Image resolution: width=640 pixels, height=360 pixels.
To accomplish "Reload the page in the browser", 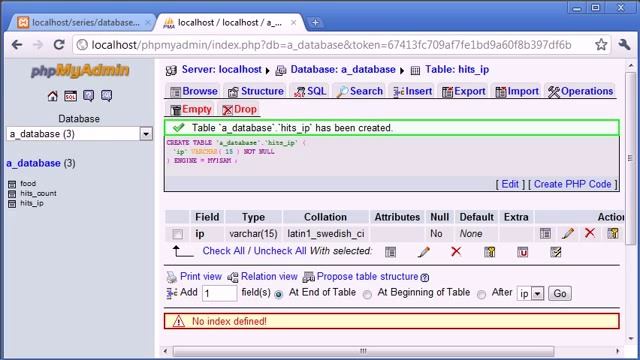I will pyautogui.click(x=59, y=44).
